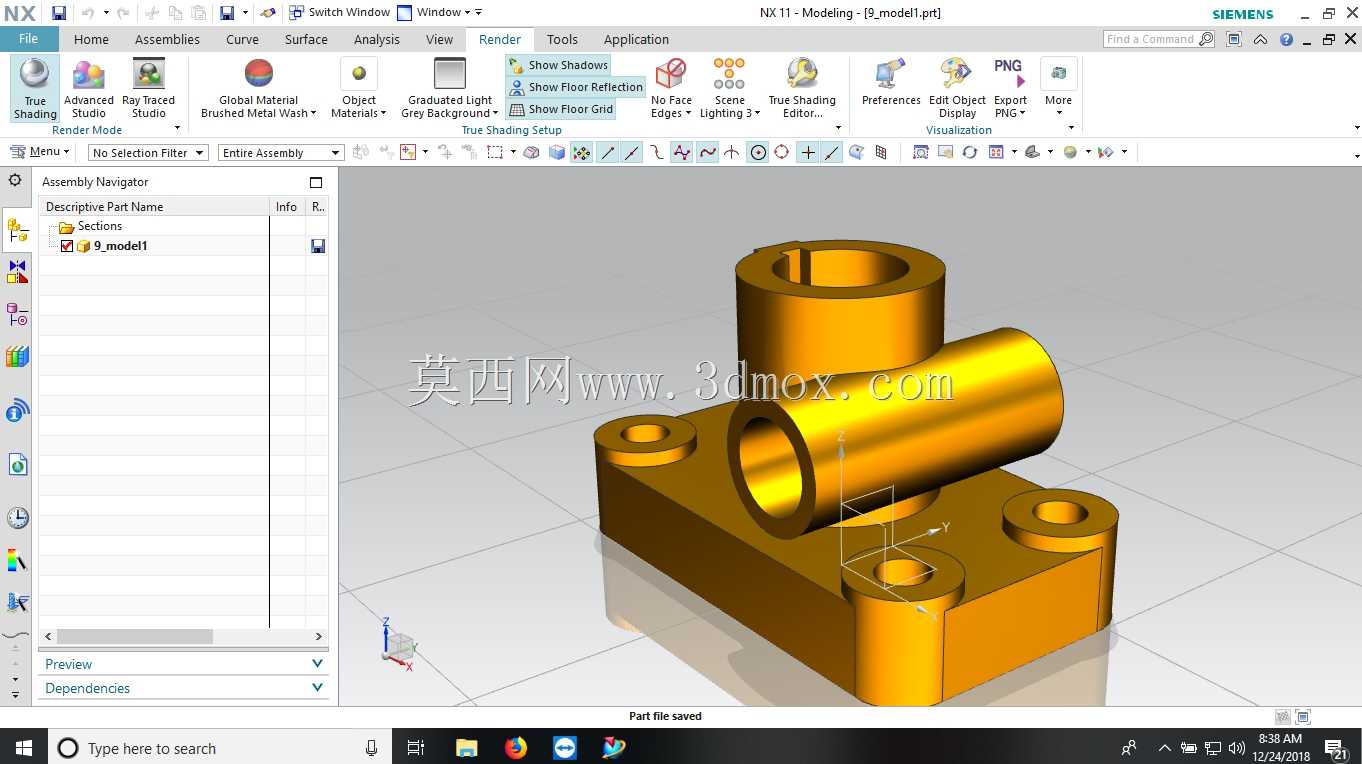Switch to the Assemblies tab
1362x764 pixels.
(167, 39)
